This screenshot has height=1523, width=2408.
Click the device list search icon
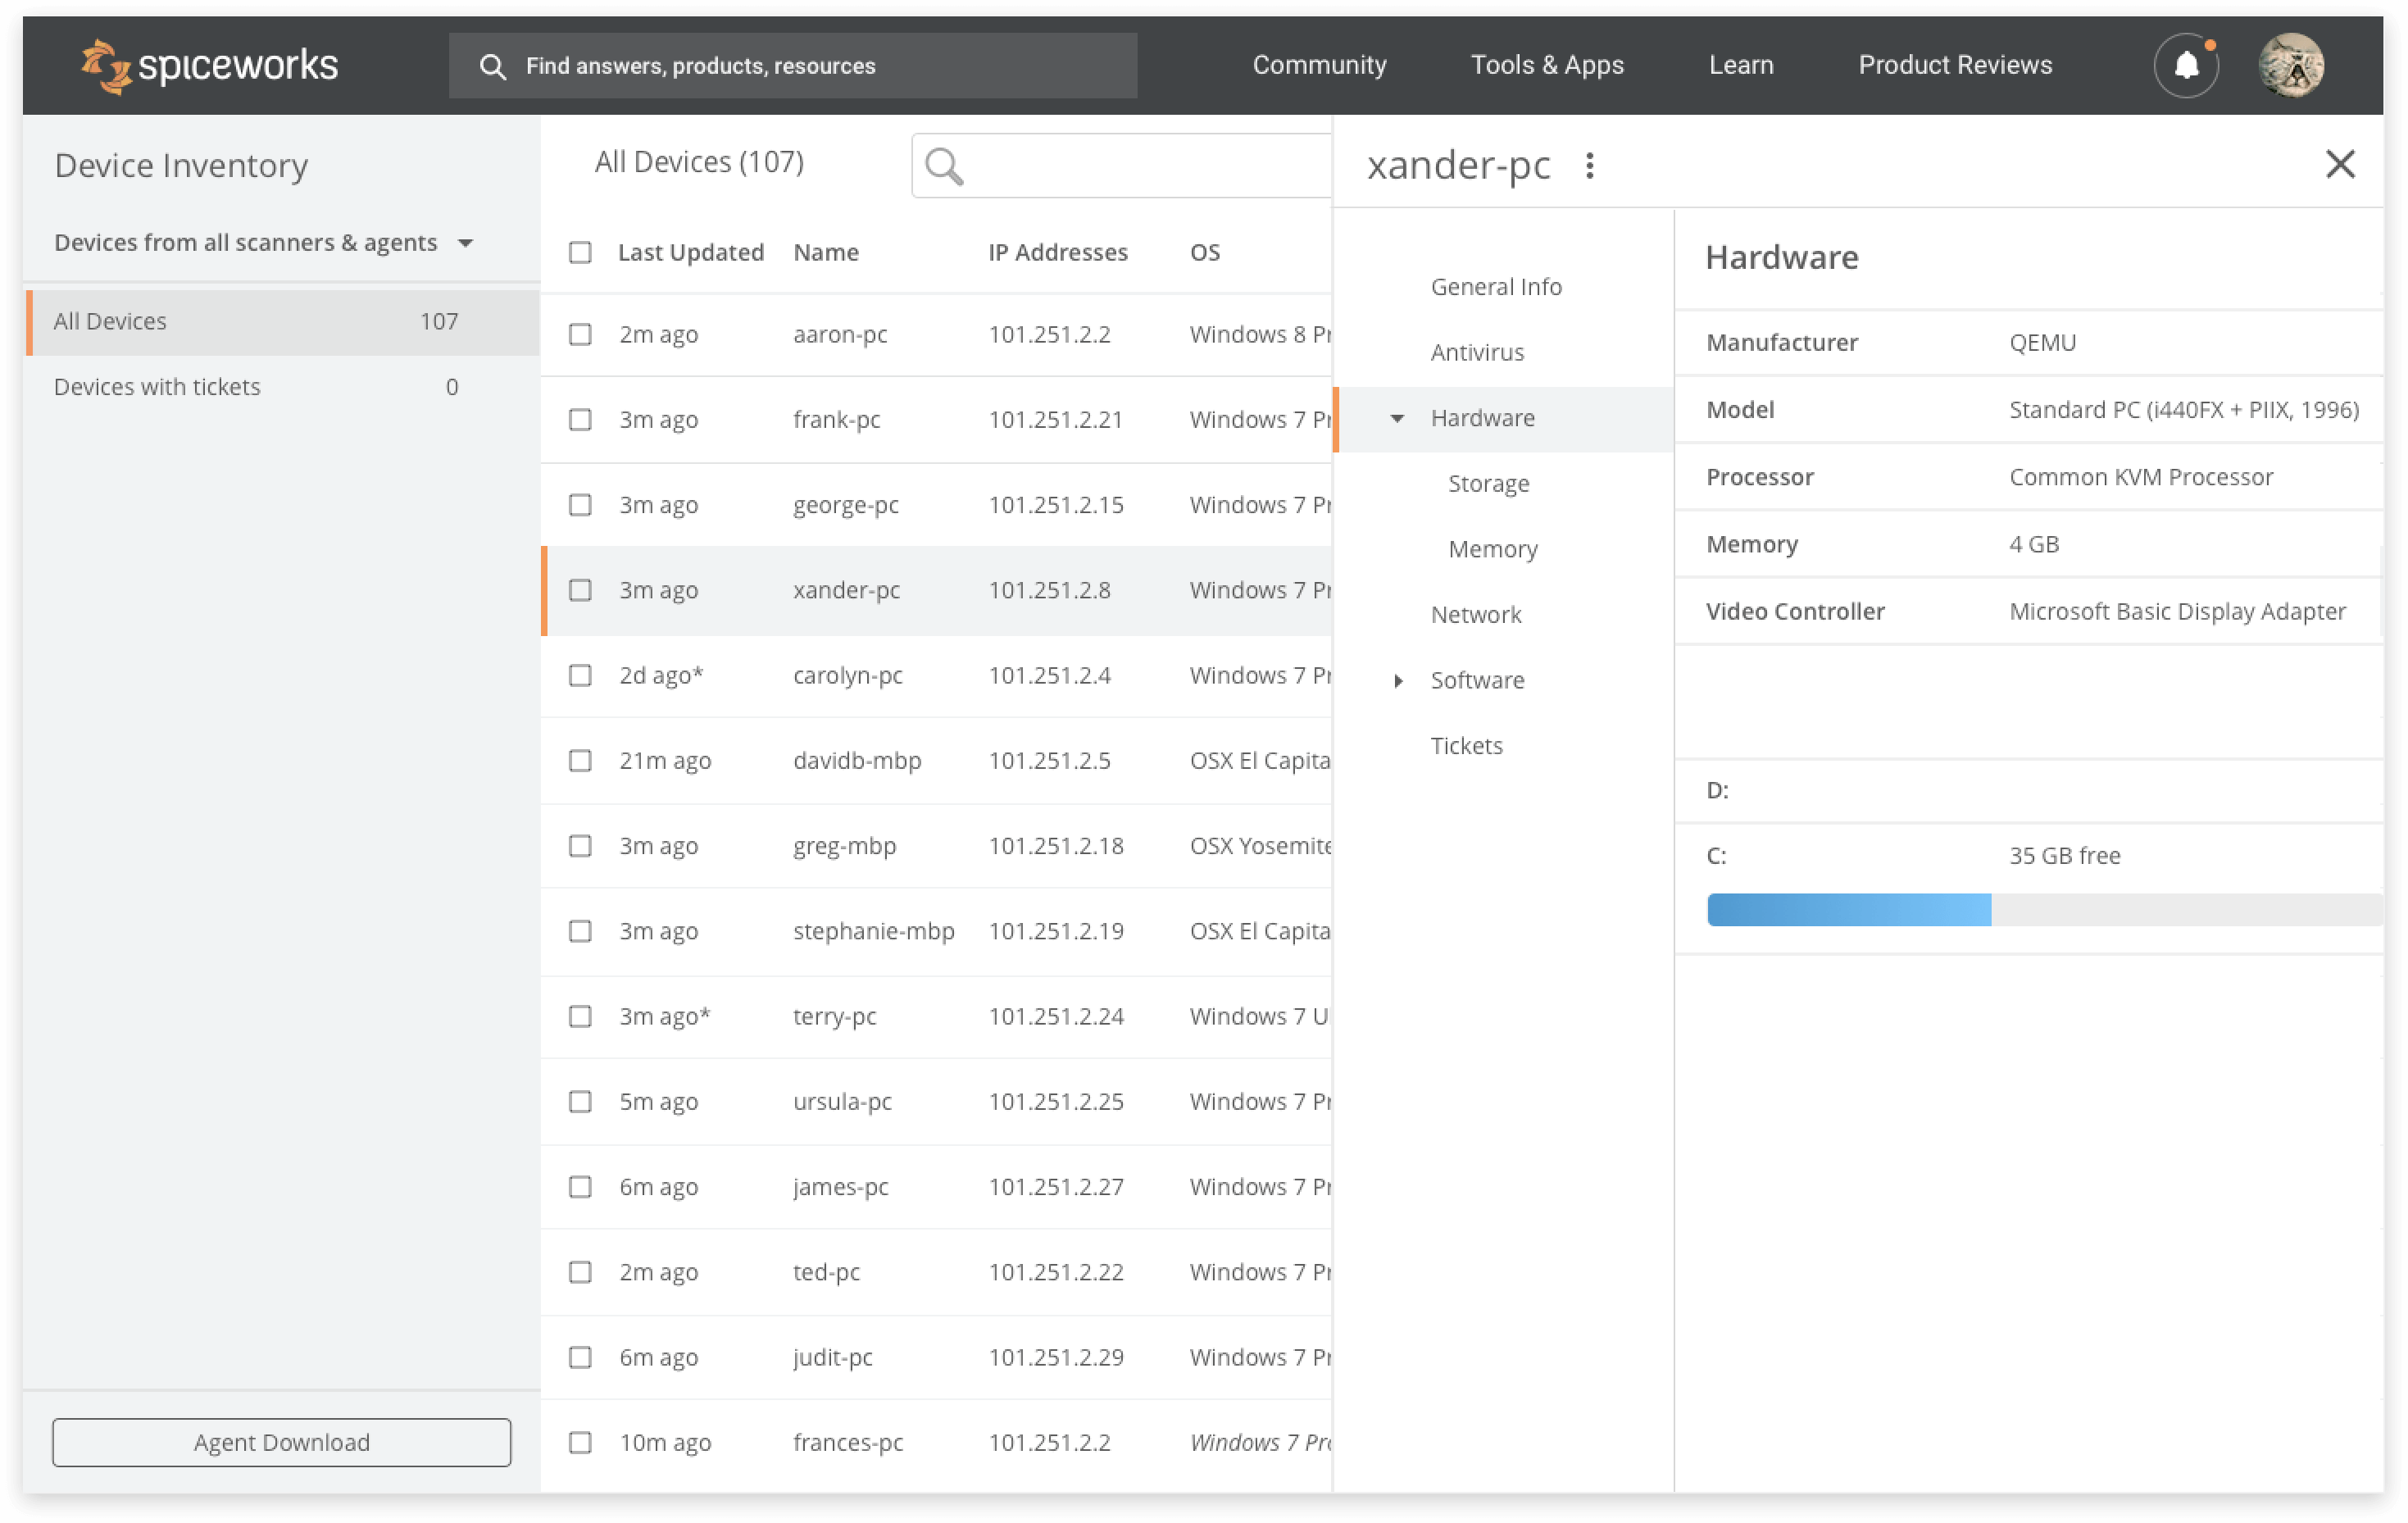[944, 166]
